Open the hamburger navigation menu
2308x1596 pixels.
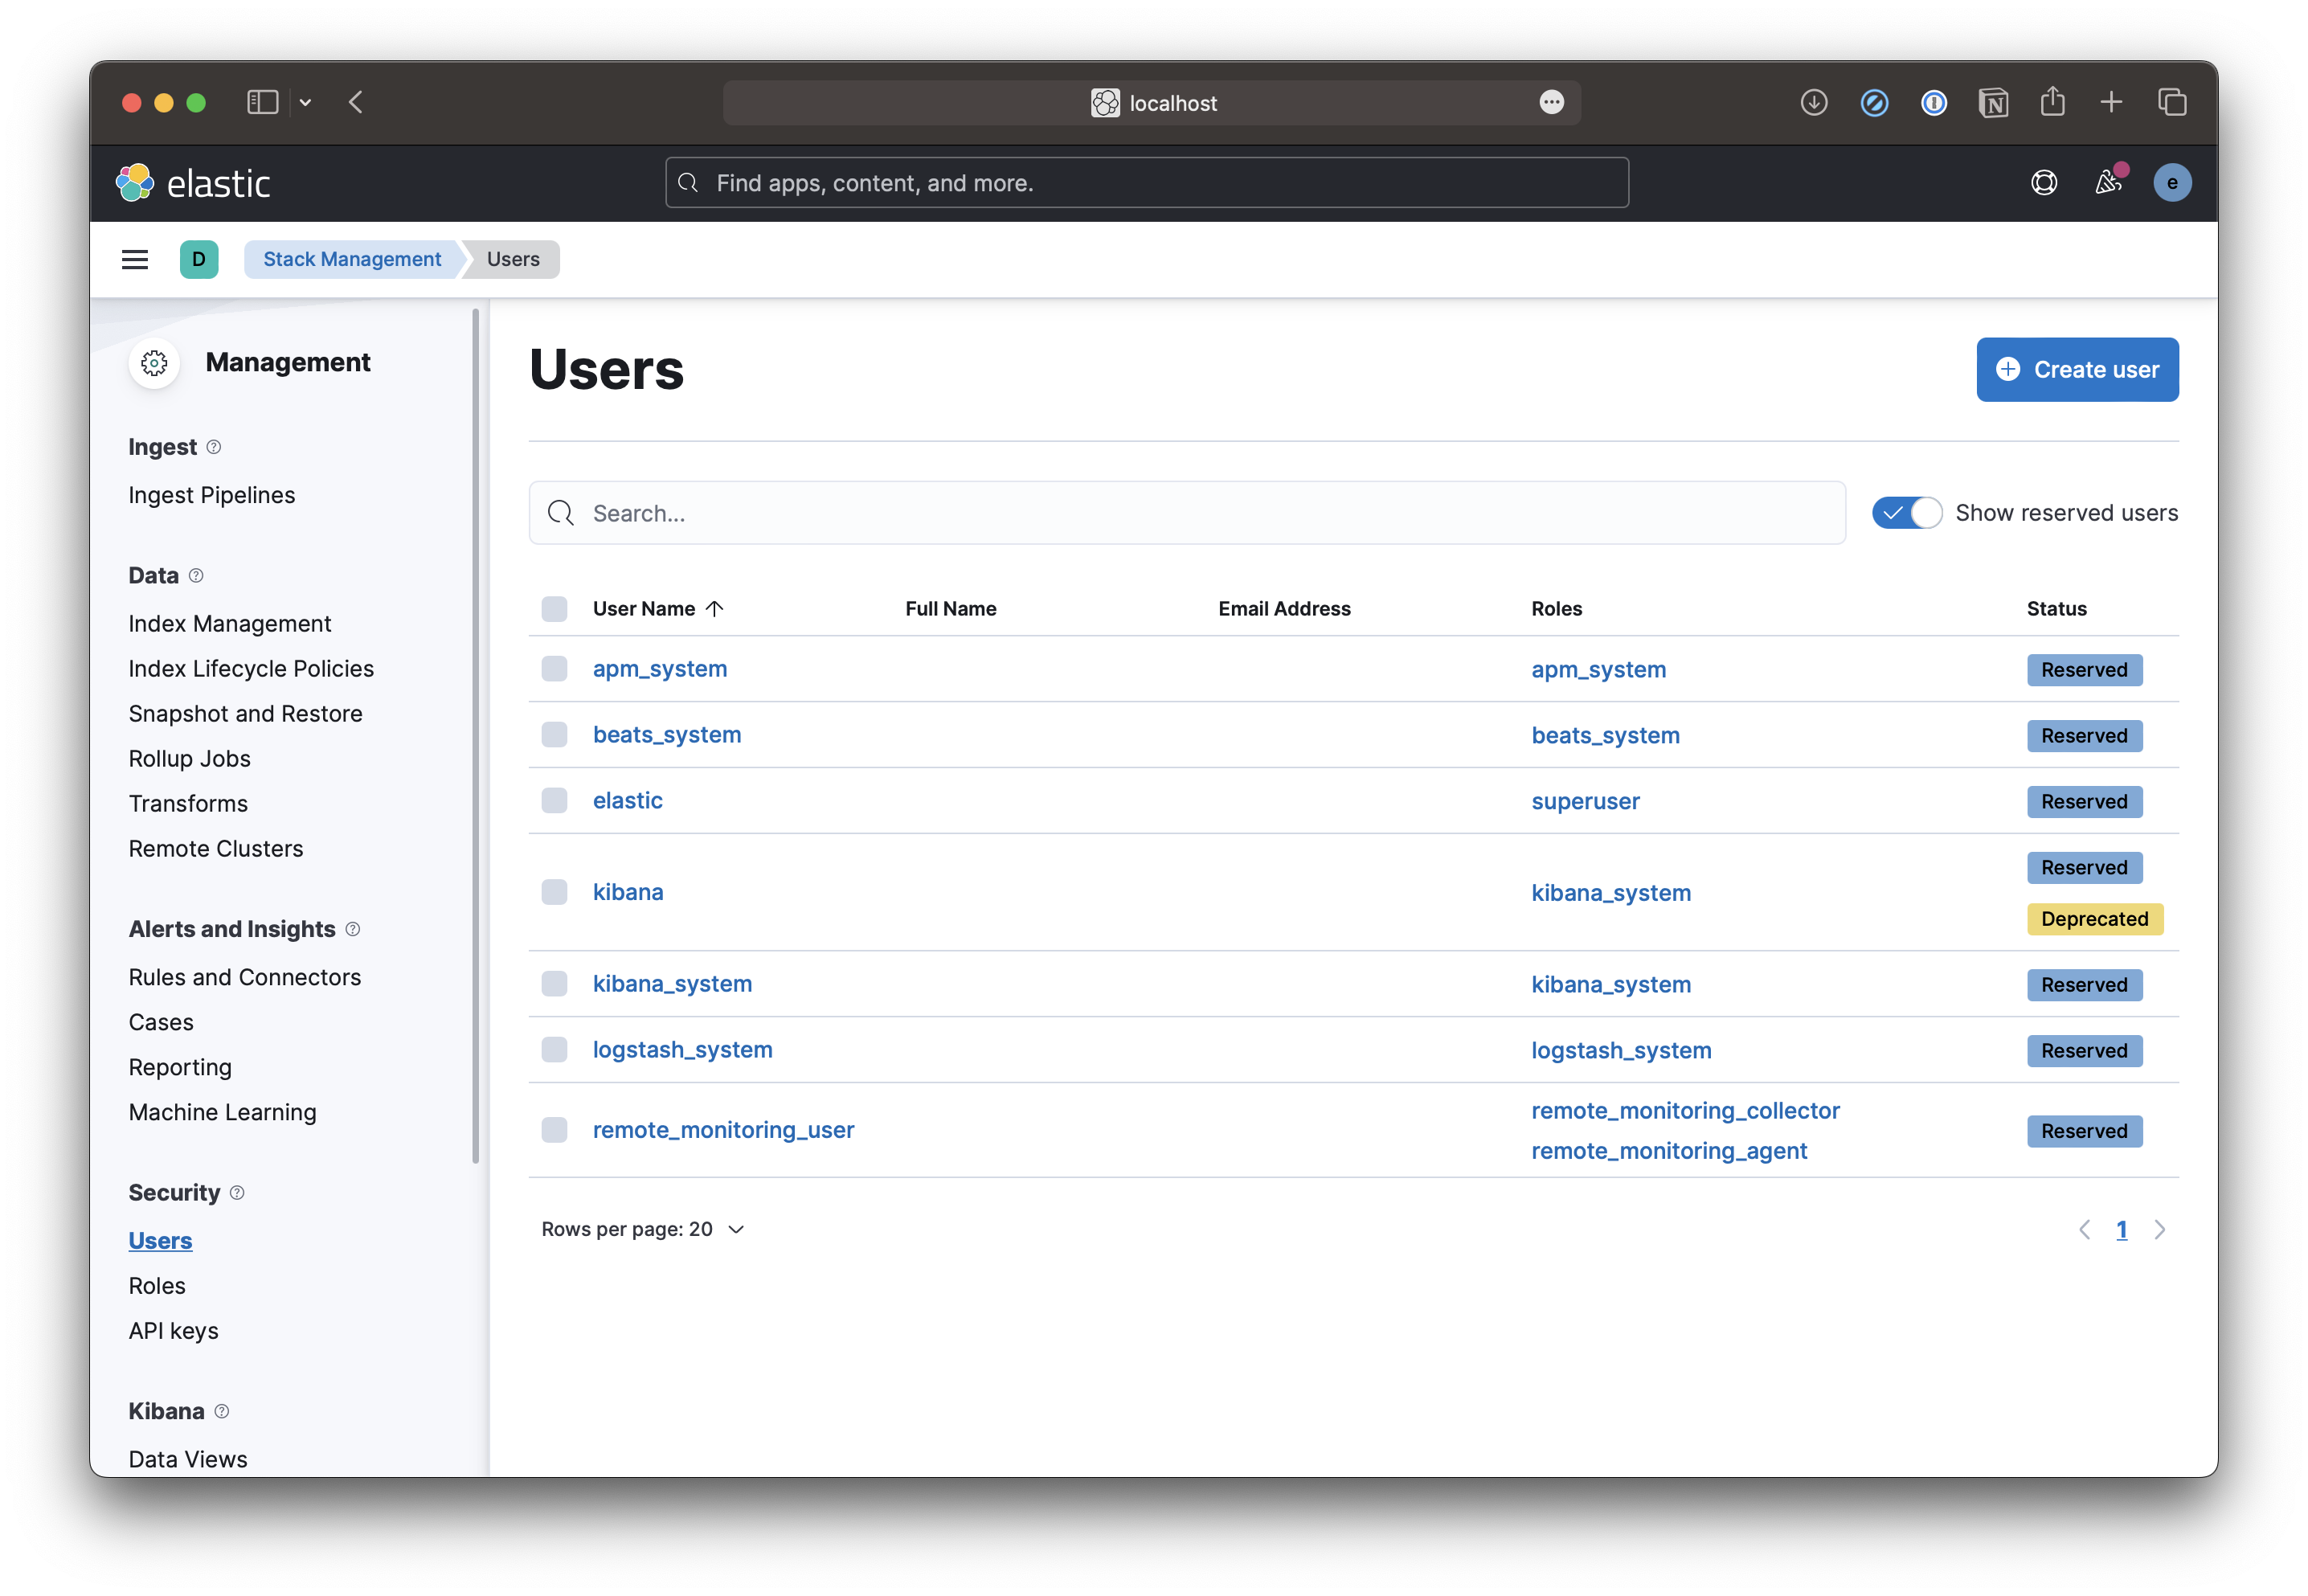135,260
